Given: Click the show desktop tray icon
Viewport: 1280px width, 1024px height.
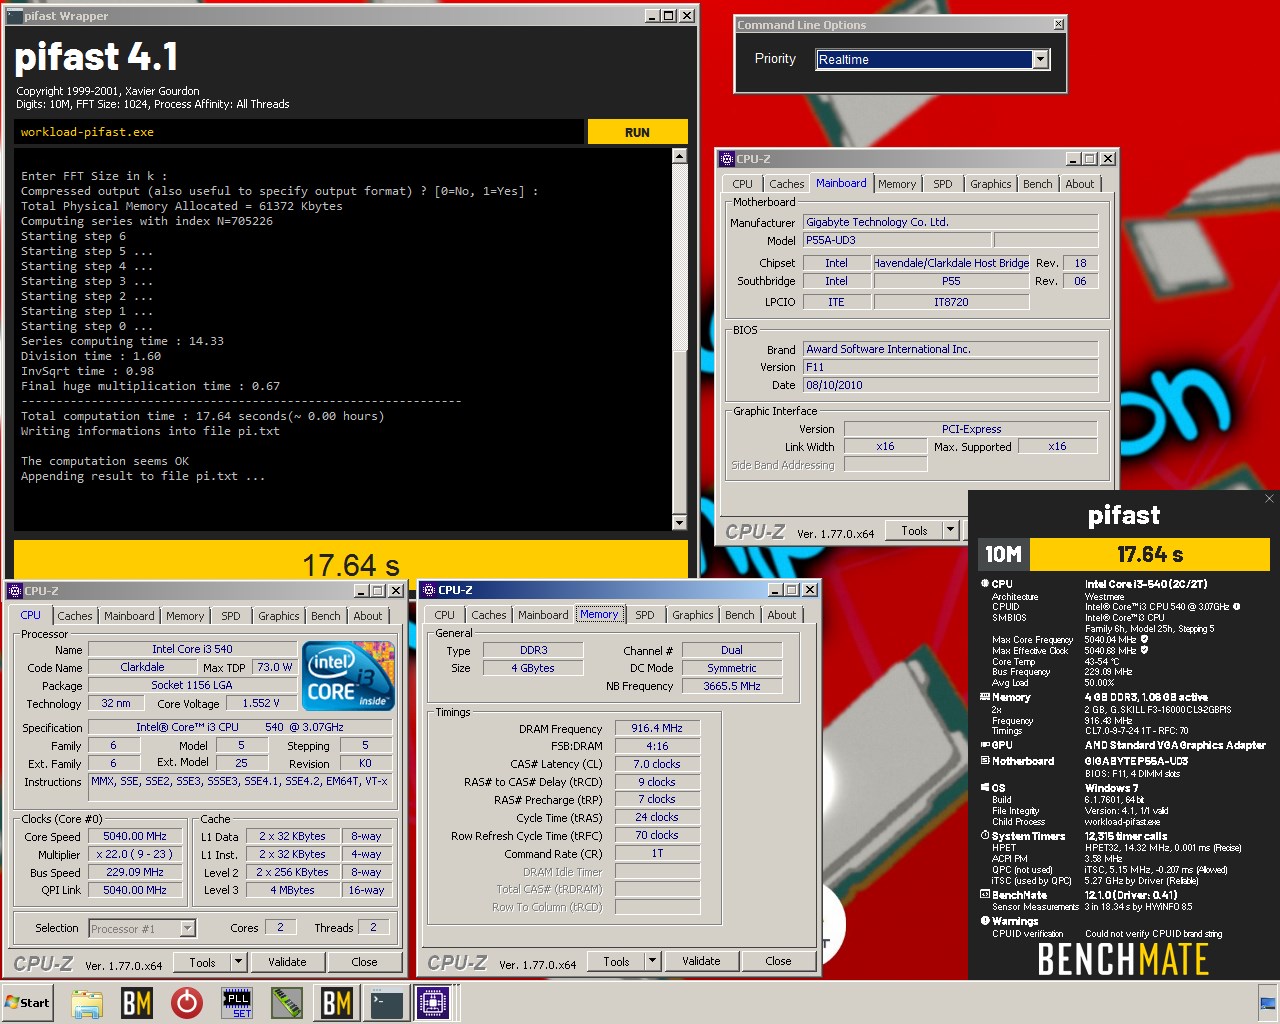Looking at the screenshot, I should click(x=1268, y=1003).
